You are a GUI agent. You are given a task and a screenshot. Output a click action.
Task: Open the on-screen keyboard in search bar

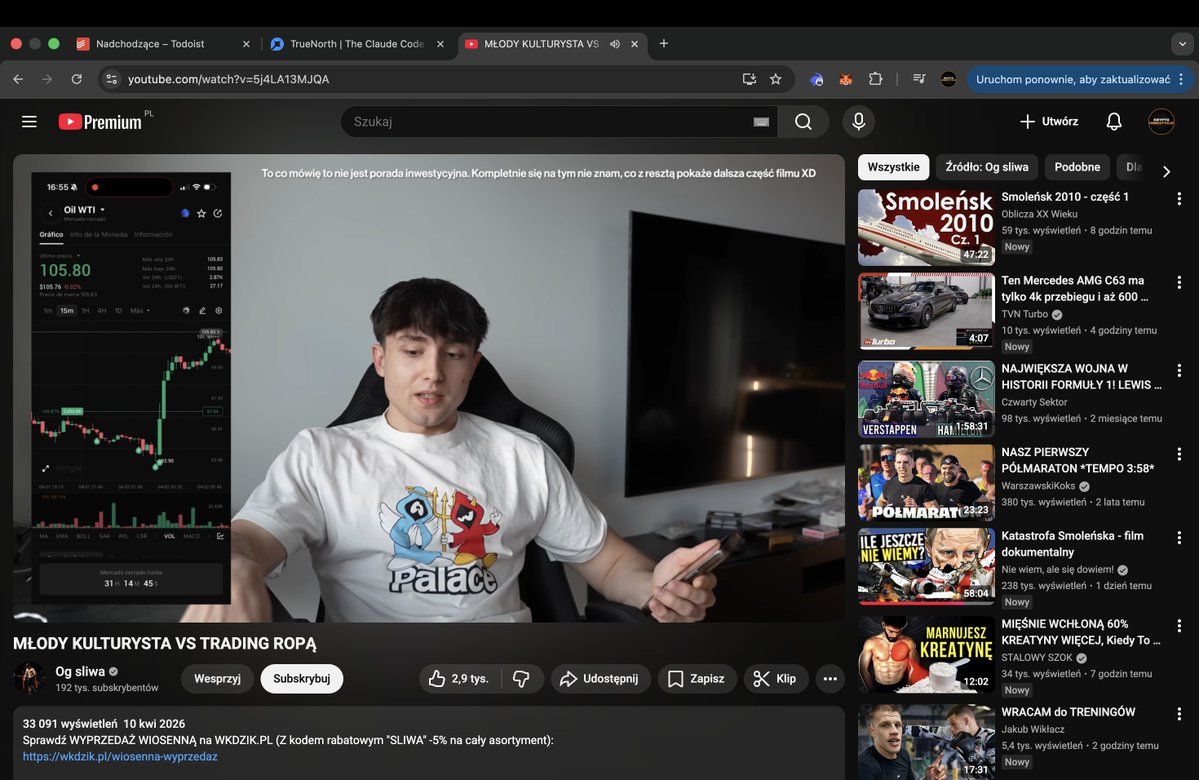[760, 121]
